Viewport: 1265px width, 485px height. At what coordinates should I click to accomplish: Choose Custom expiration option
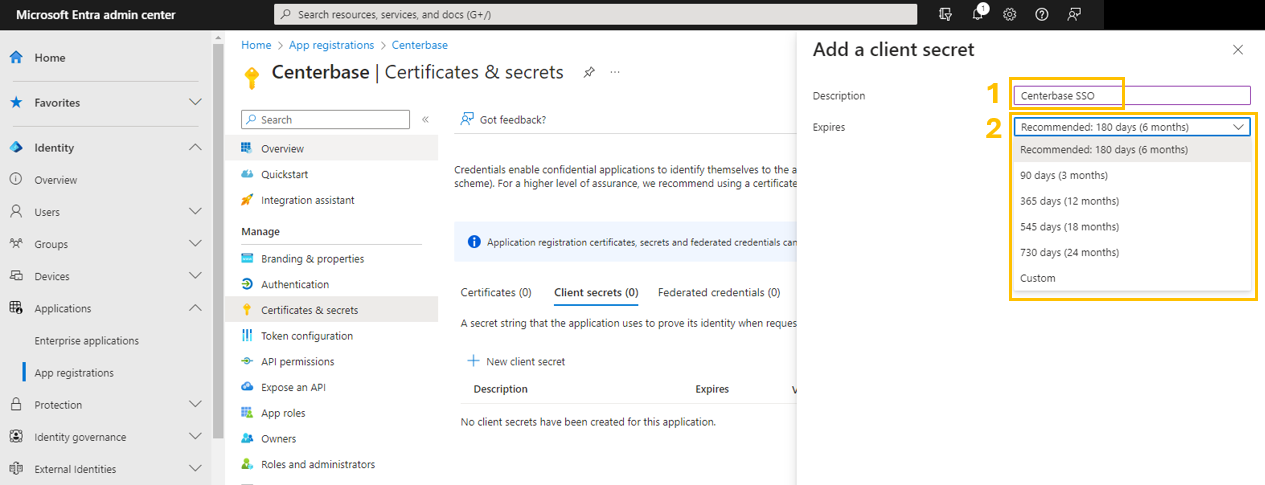coord(1132,278)
